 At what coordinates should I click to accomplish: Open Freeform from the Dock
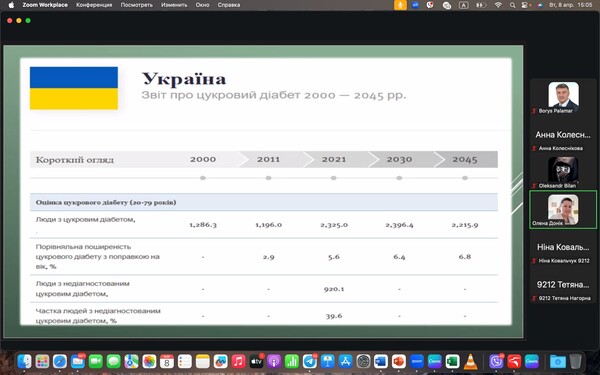[220, 361]
